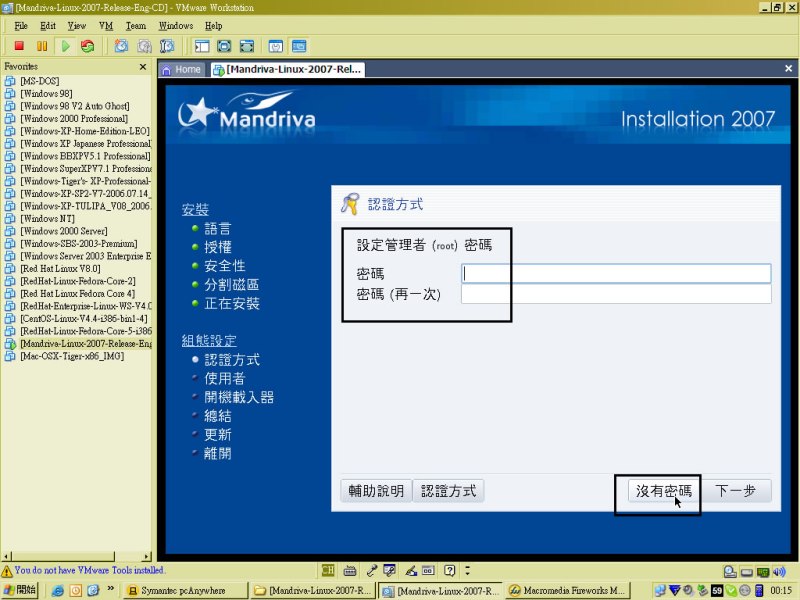Click the 密碼 (再一次) confirm password field
Image resolution: width=800 pixels, height=600 pixels.
(616, 294)
